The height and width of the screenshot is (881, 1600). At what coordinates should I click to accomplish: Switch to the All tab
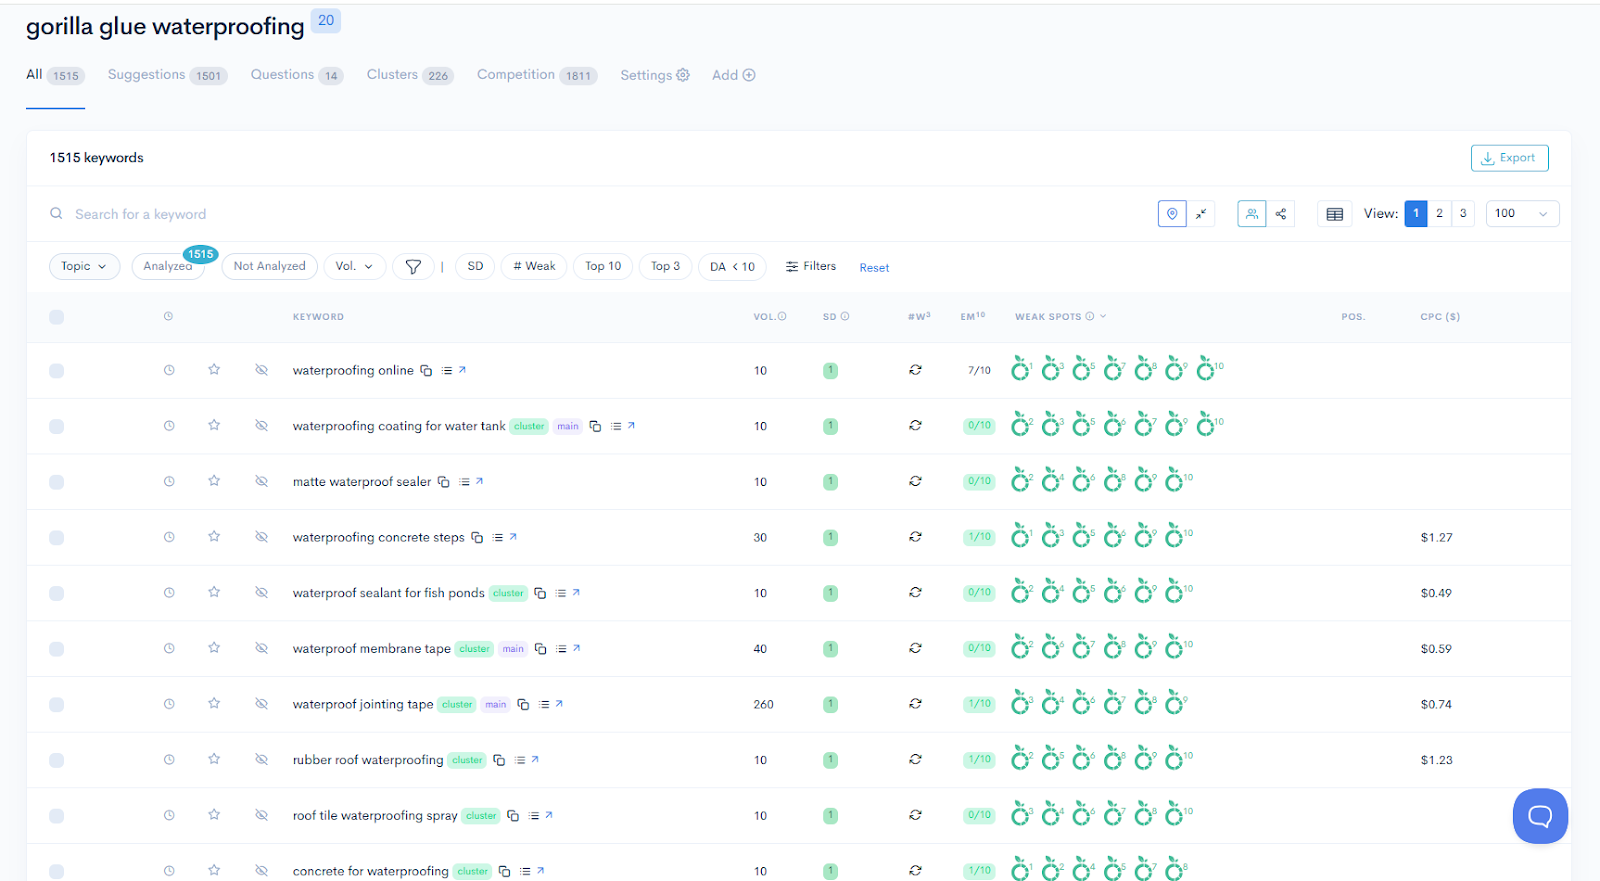tap(55, 75)
